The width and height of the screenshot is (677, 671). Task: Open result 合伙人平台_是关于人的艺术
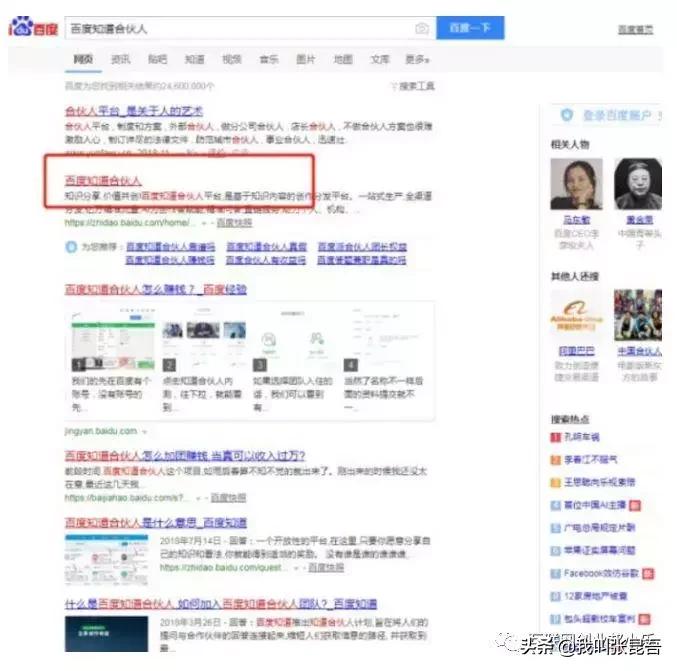(134, 111)
